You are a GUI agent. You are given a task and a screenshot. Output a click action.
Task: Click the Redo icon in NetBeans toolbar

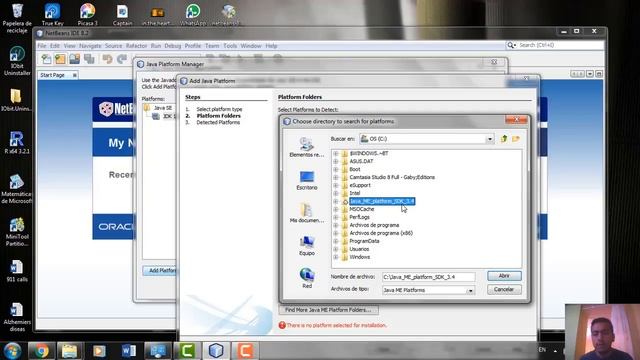[122, 59]
